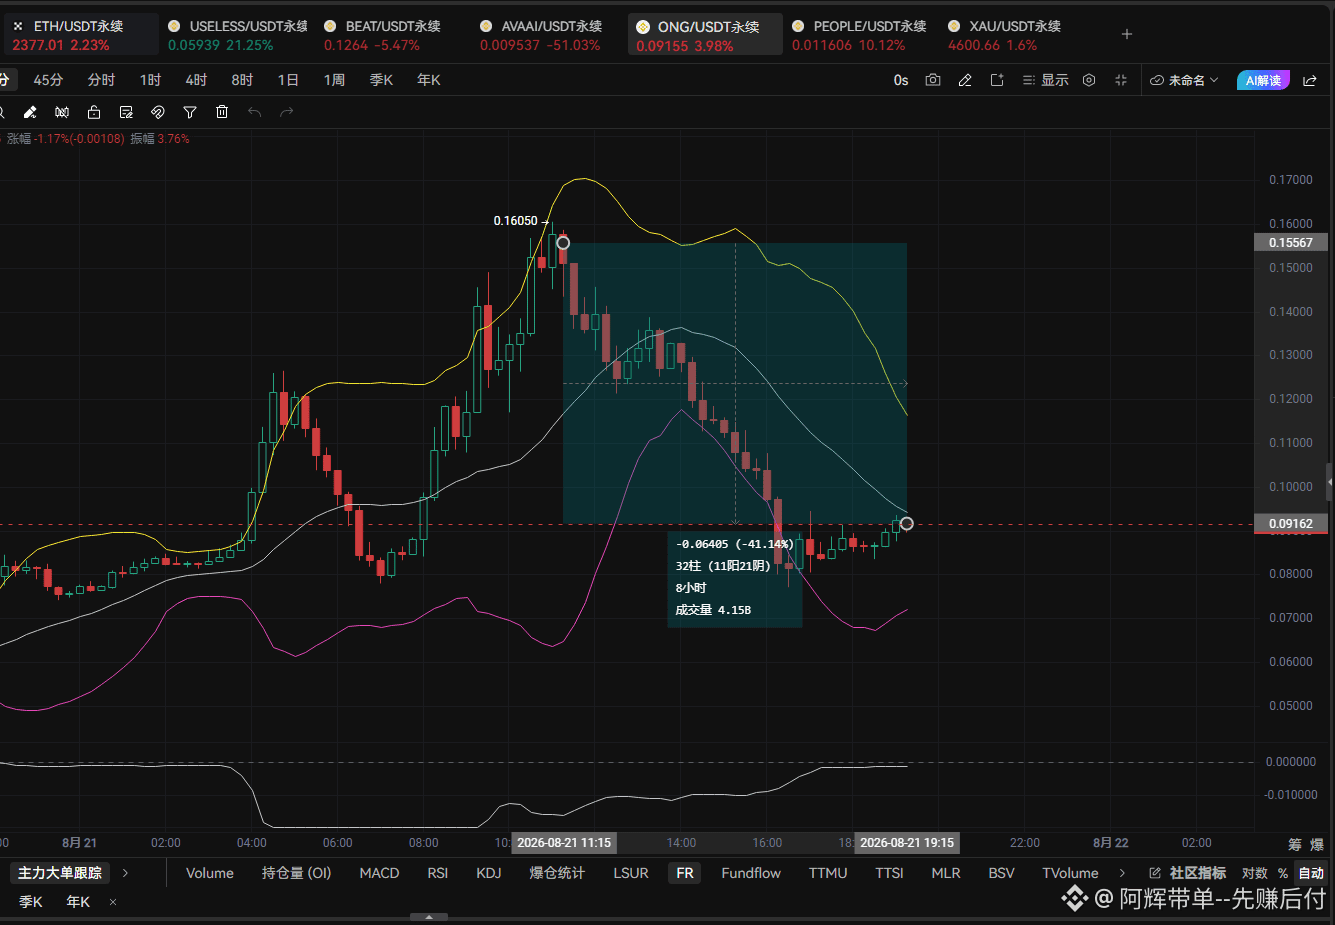Click the 筹 icon on time axis
The height and width of the screenshot is (925, 1335).
pyautogui.click(x=1295, y=844)
